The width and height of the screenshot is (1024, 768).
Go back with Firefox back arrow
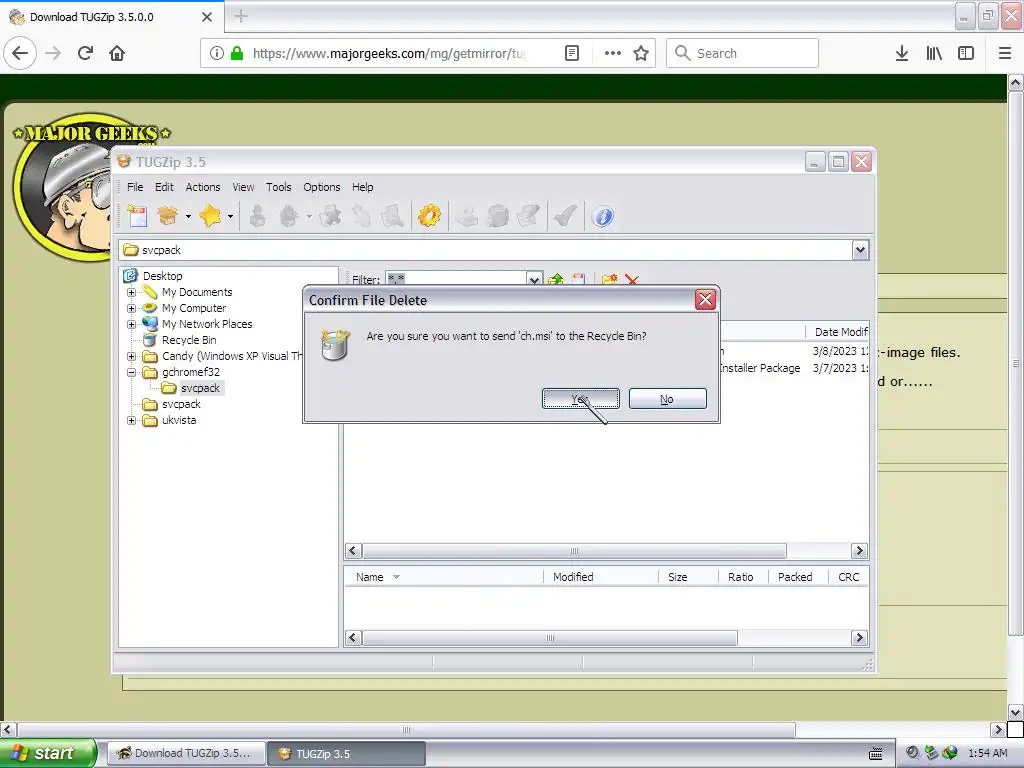[20, 54]
